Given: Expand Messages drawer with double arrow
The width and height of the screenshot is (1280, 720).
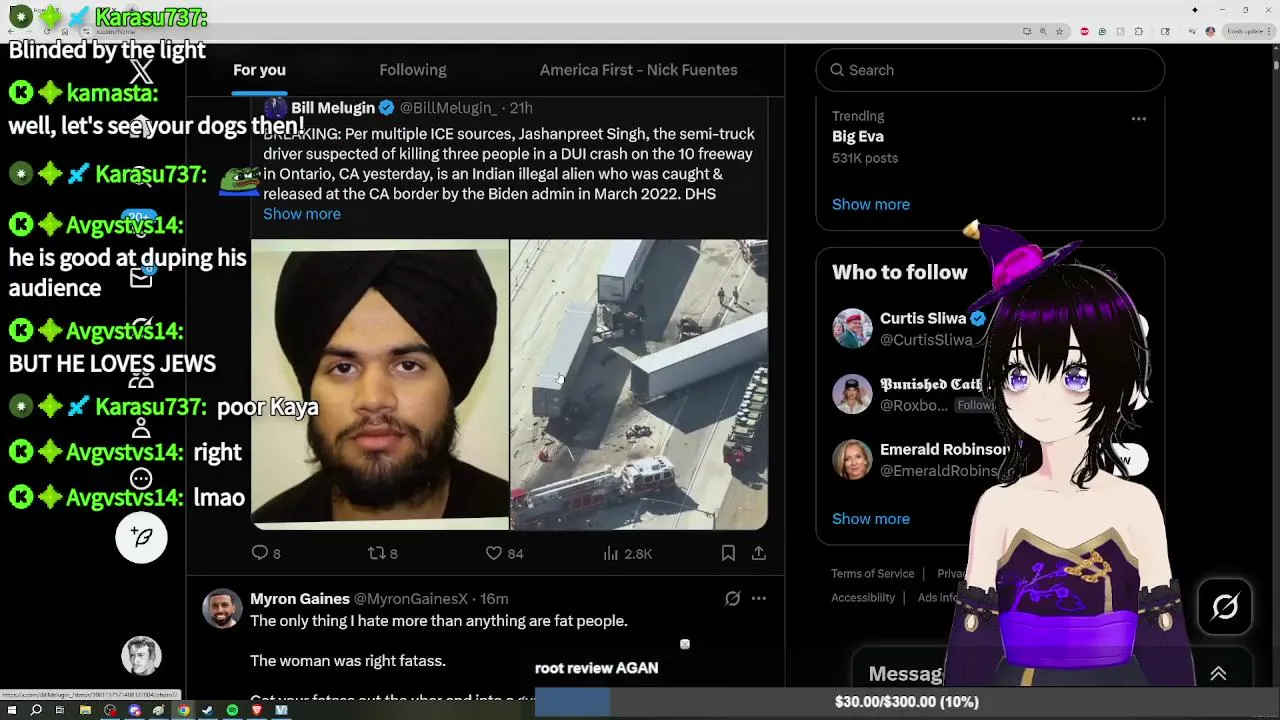Looking at the screenshot, I should [1218, 674].
